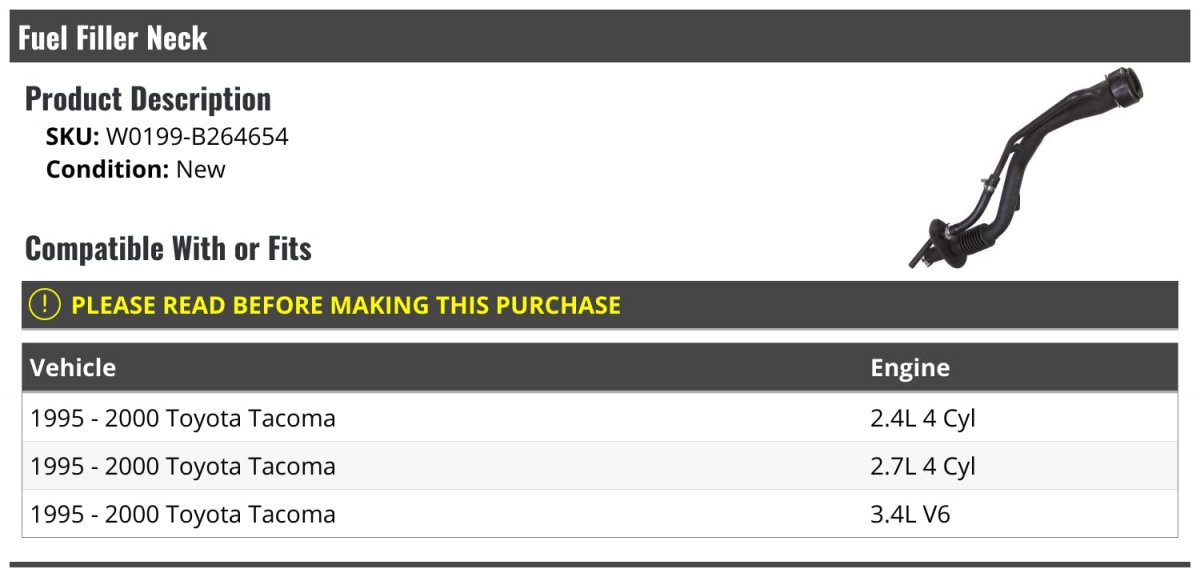The width and height of the screenshot is (1200, 577).
Task: Select the Toyota Tacoma 2.7L row vehicle
Action: coord(183,466)
